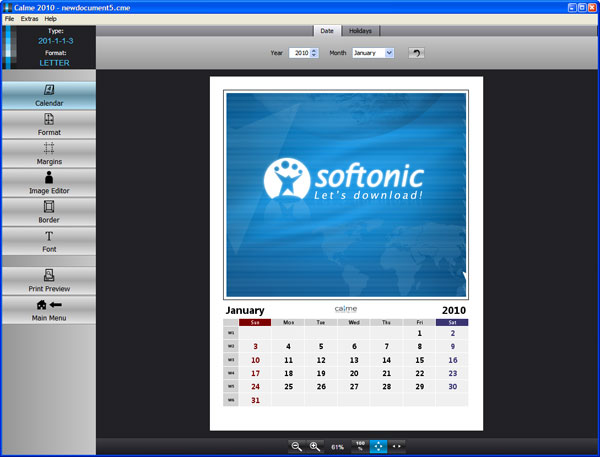600x457 pixels.
Task: Switch to the Holidays tab
Action: coord(361,31)
